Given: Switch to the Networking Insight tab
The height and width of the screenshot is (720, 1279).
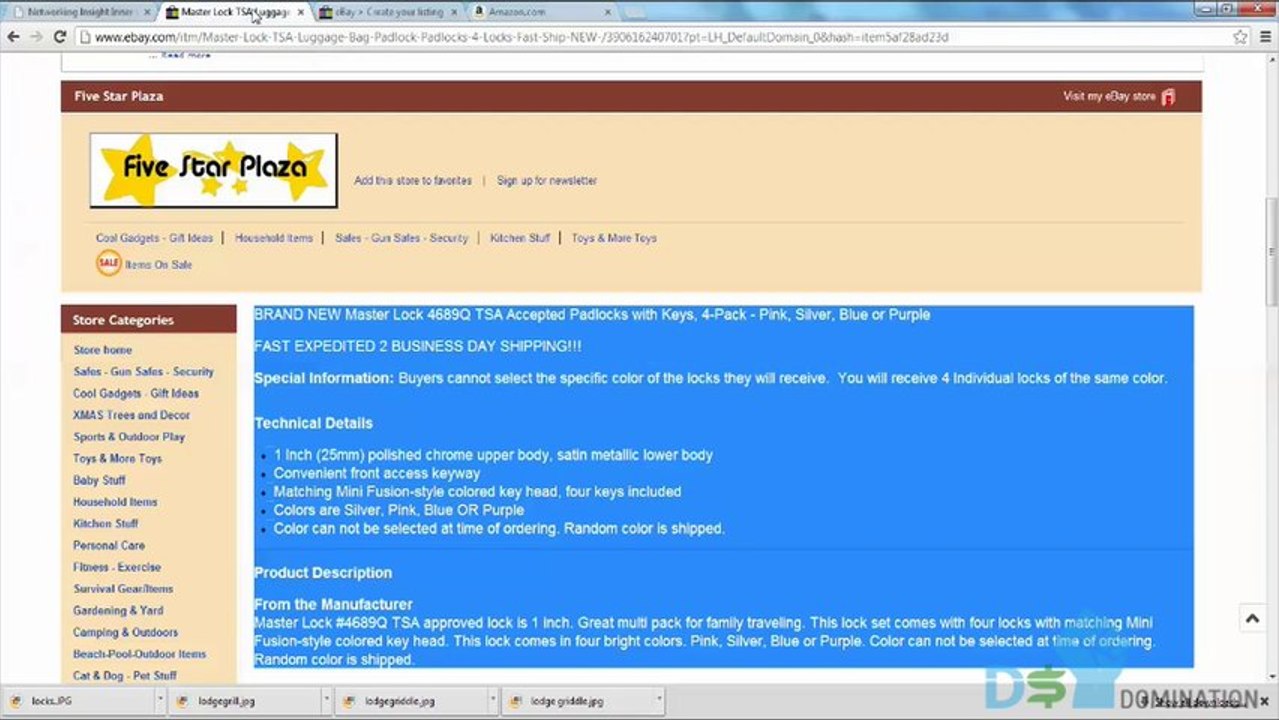Looking at the screenshot, I should click(x=80, y=12).
